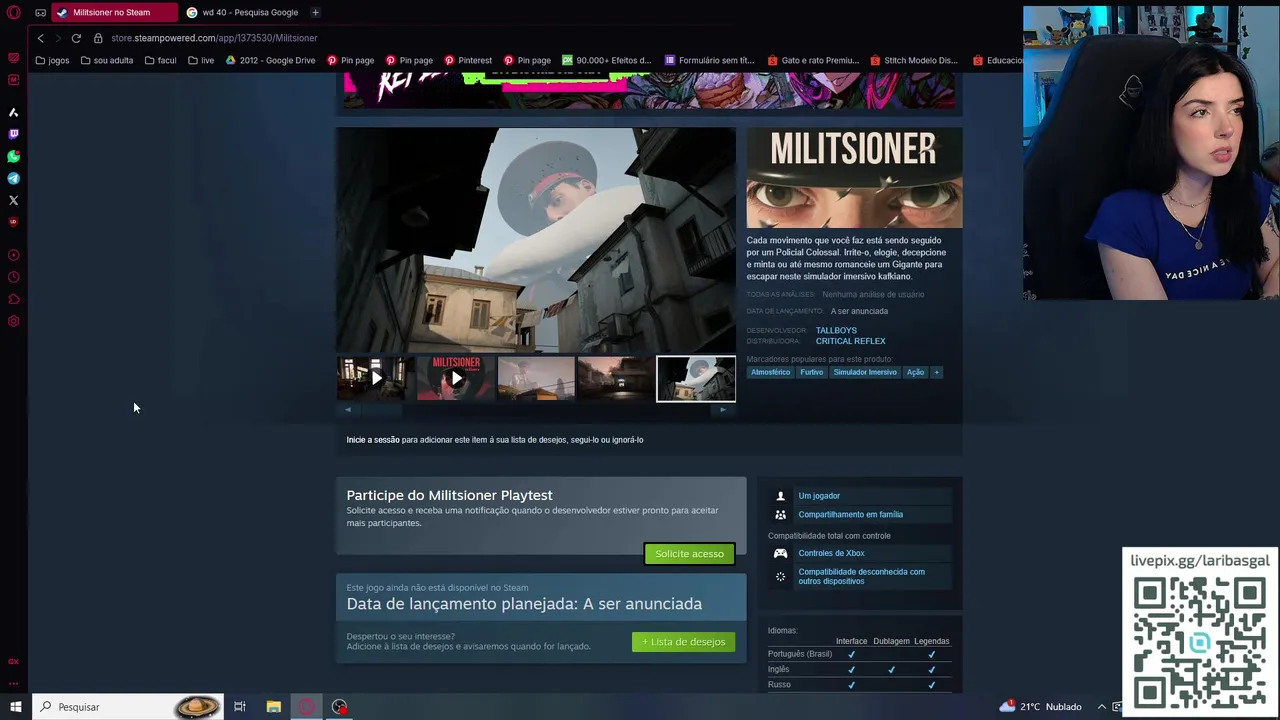Click the + Lista de desejos button

[x=684, y=642]
